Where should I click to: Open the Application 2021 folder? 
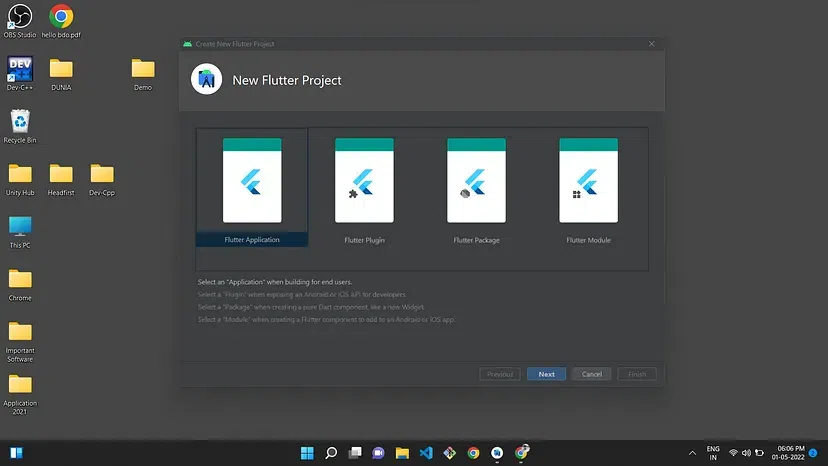click(20, 394)
